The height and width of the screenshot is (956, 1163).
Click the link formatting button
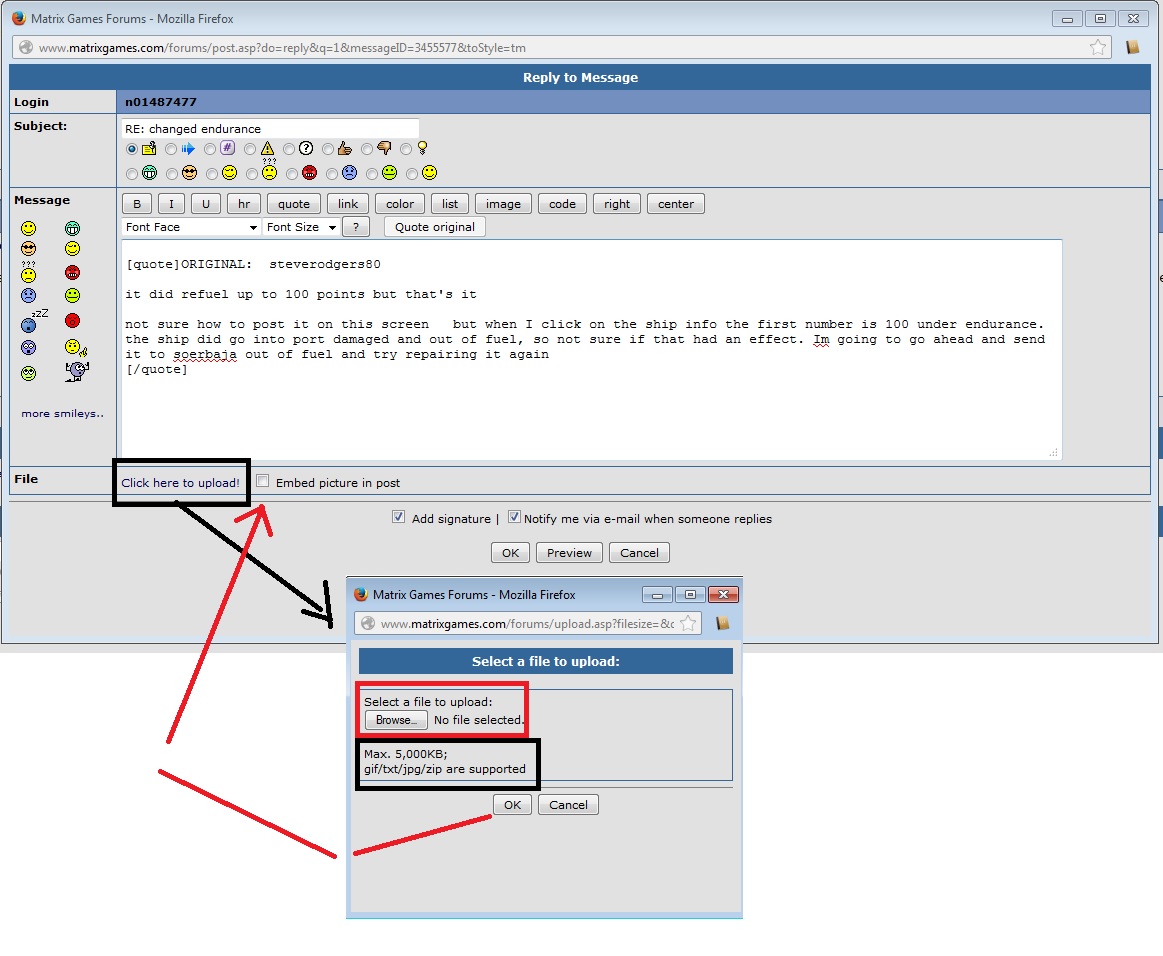coord(348,204)
